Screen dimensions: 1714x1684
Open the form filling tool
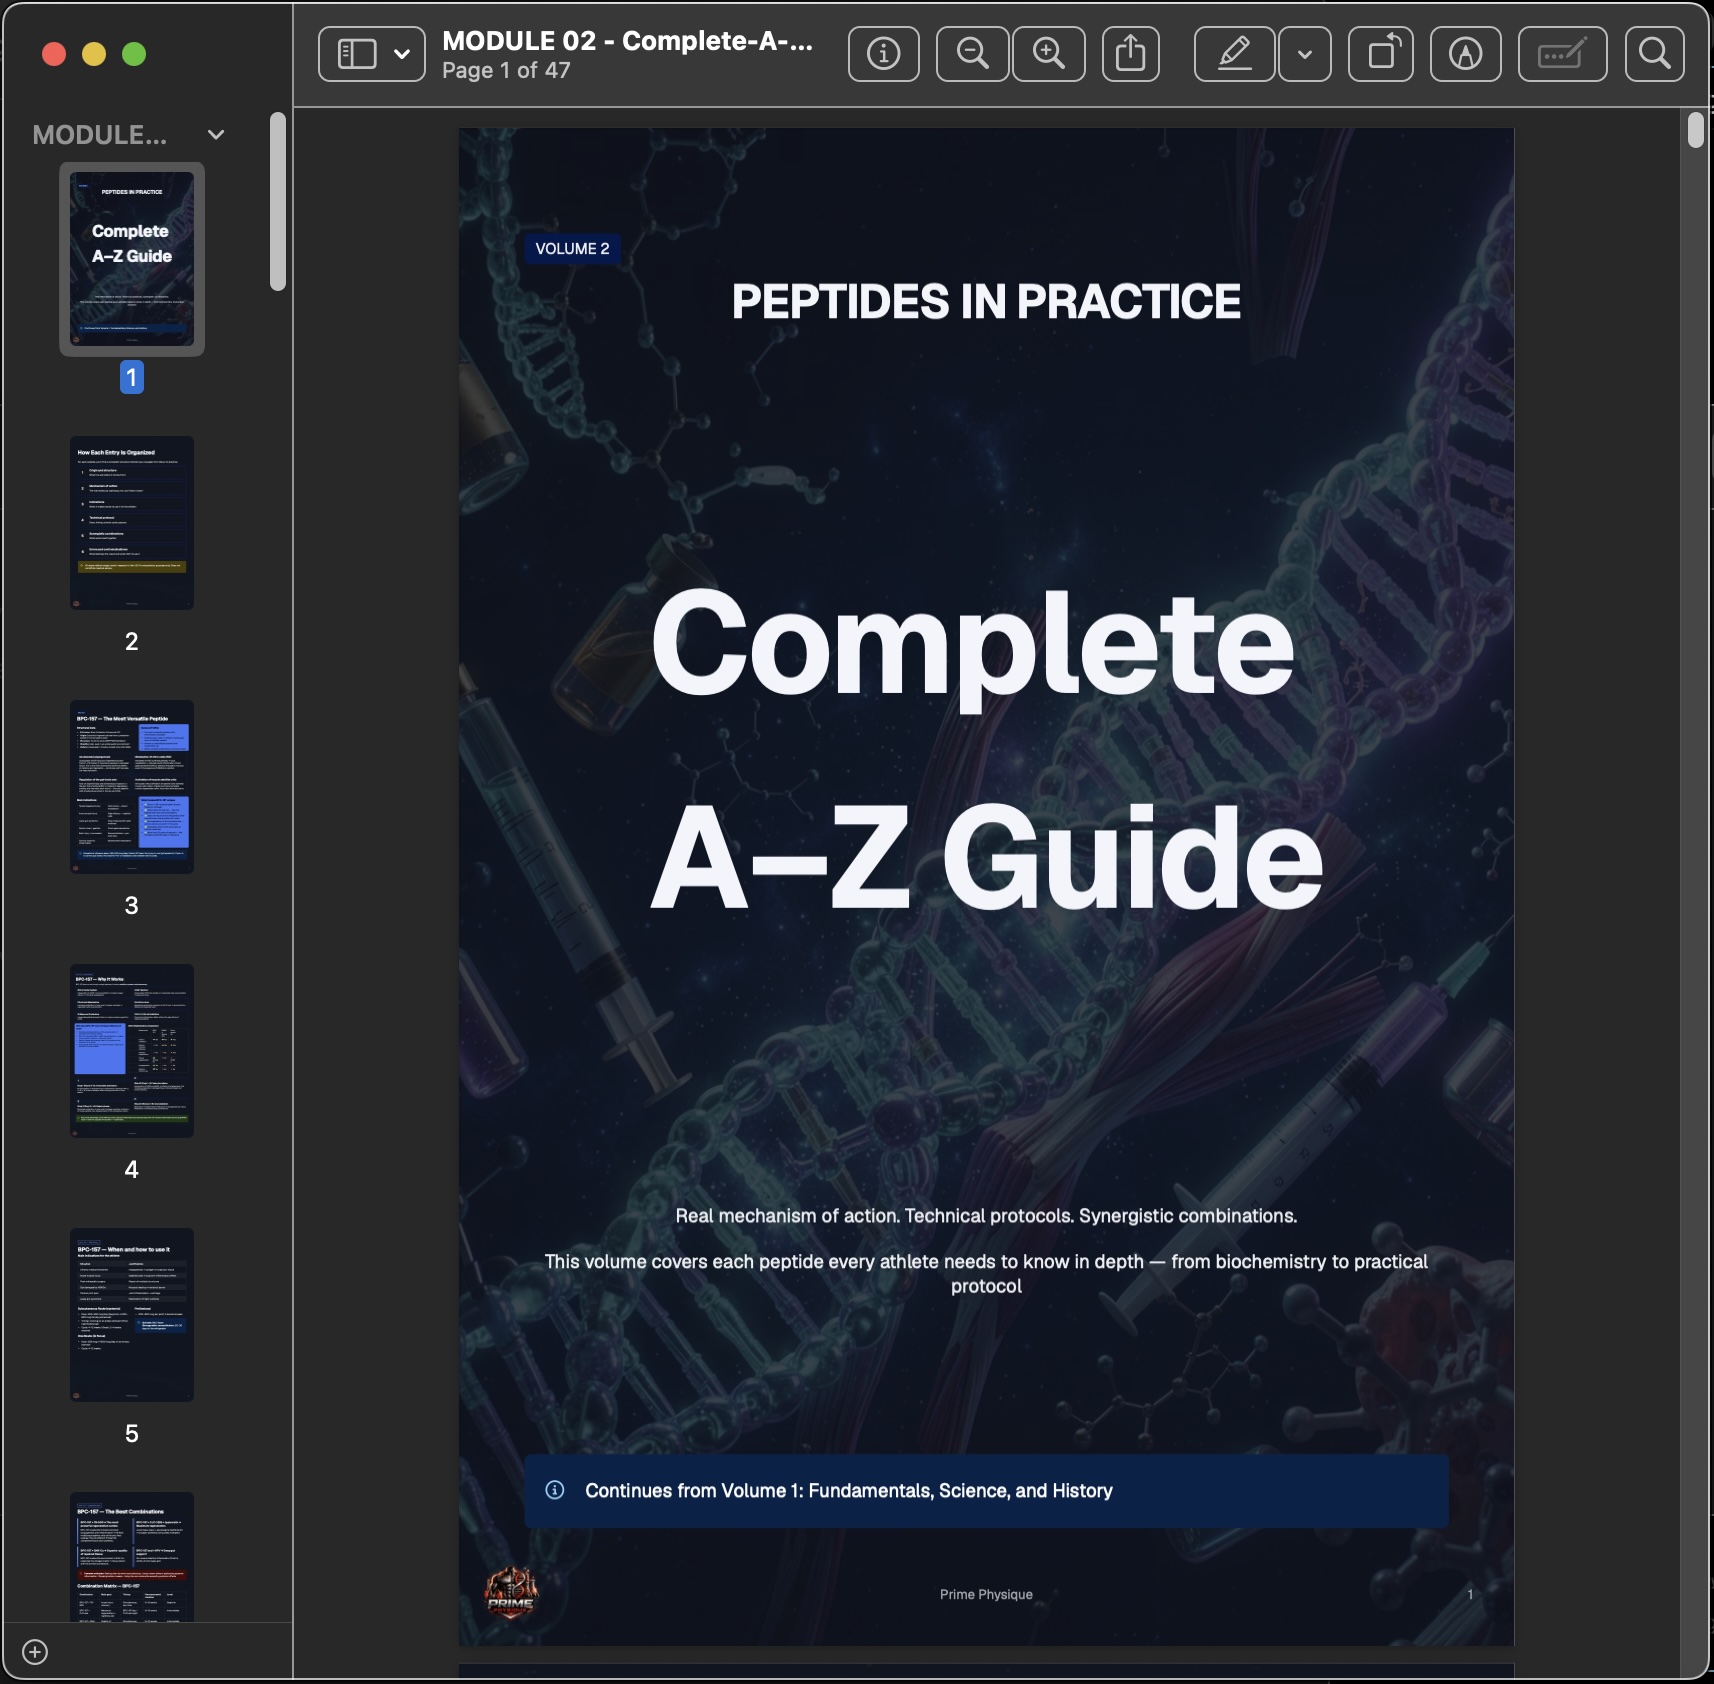(1563, 54)
